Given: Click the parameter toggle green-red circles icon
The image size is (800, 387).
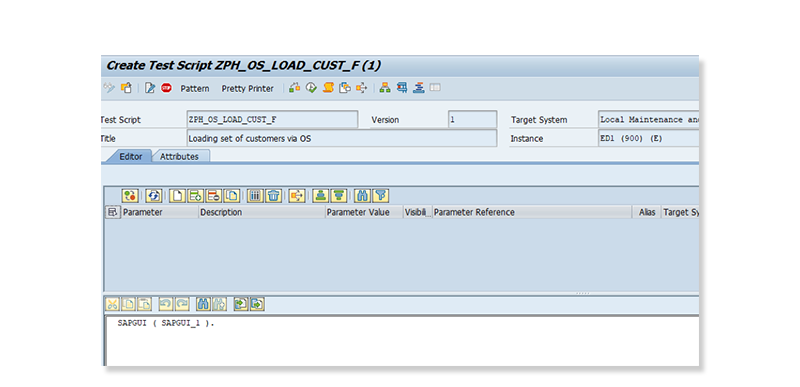Looking at the screenshot, I should (x=130, y=195).
